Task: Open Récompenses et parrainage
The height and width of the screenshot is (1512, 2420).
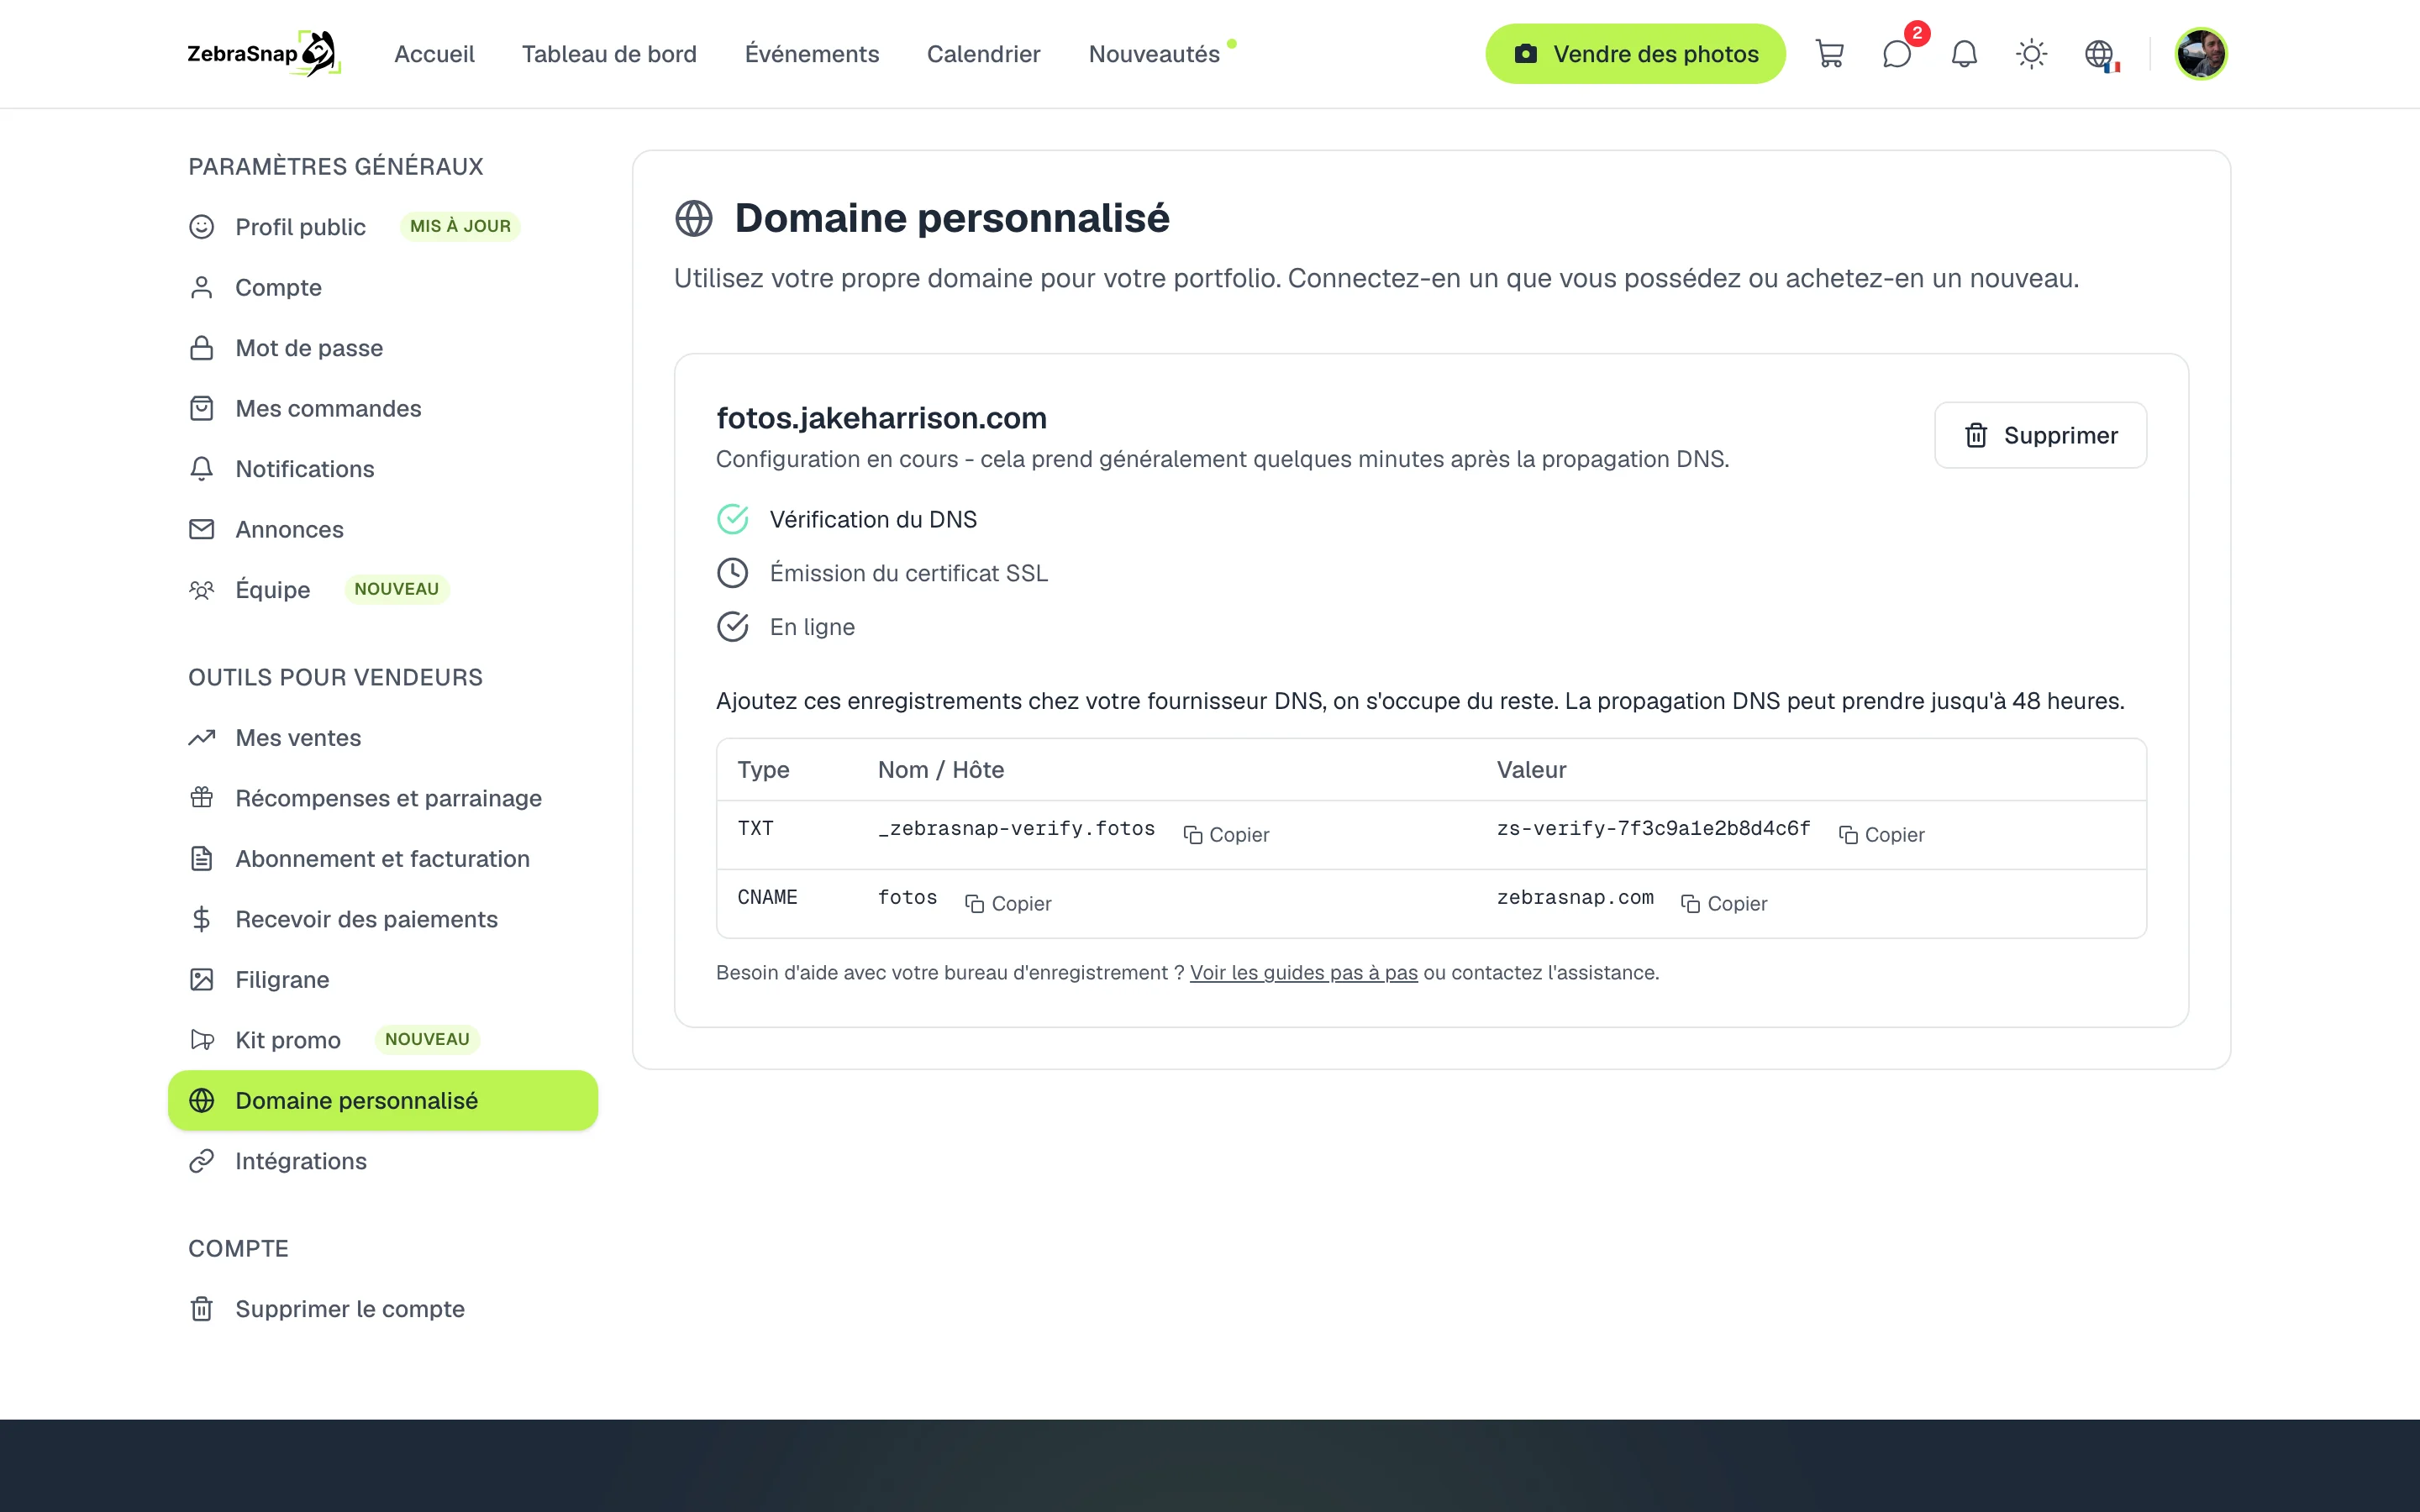Action: (x=383, y=798)
